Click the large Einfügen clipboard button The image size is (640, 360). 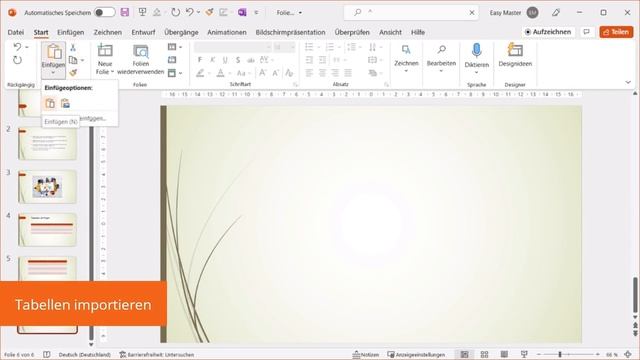pyautogui.click(x=53, y=53)
